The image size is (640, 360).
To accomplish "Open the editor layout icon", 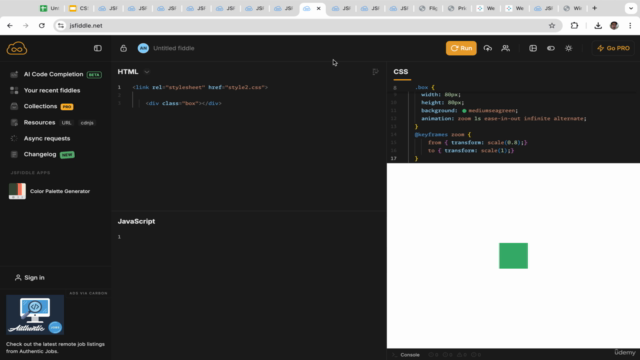I will coord(533,48).
